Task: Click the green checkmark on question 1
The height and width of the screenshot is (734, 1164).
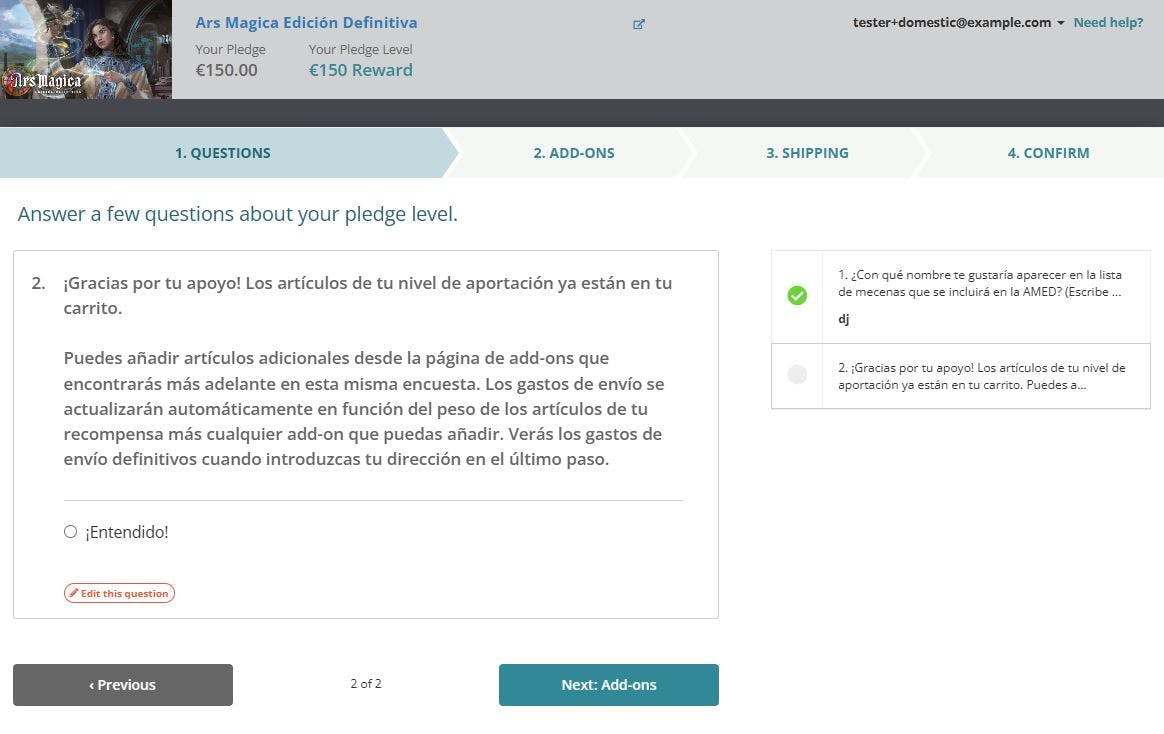Action: [797, 295]
